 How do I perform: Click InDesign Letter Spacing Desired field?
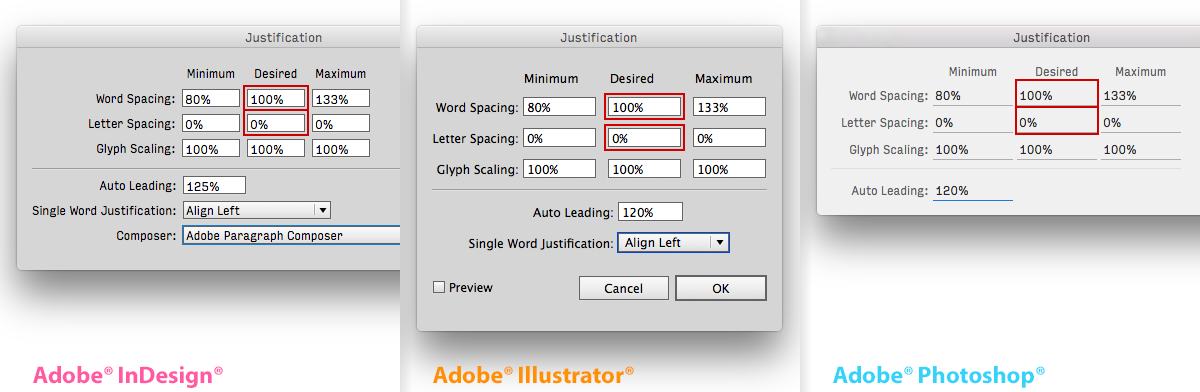click(276, 124)
